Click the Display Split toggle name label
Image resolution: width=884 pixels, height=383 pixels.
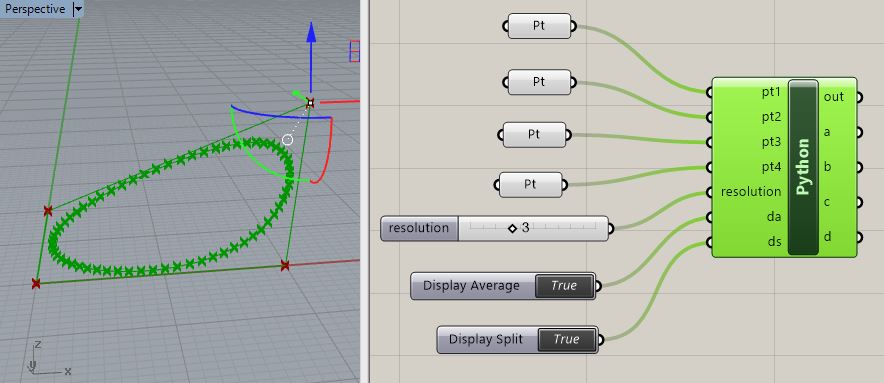tap(485, 340)
